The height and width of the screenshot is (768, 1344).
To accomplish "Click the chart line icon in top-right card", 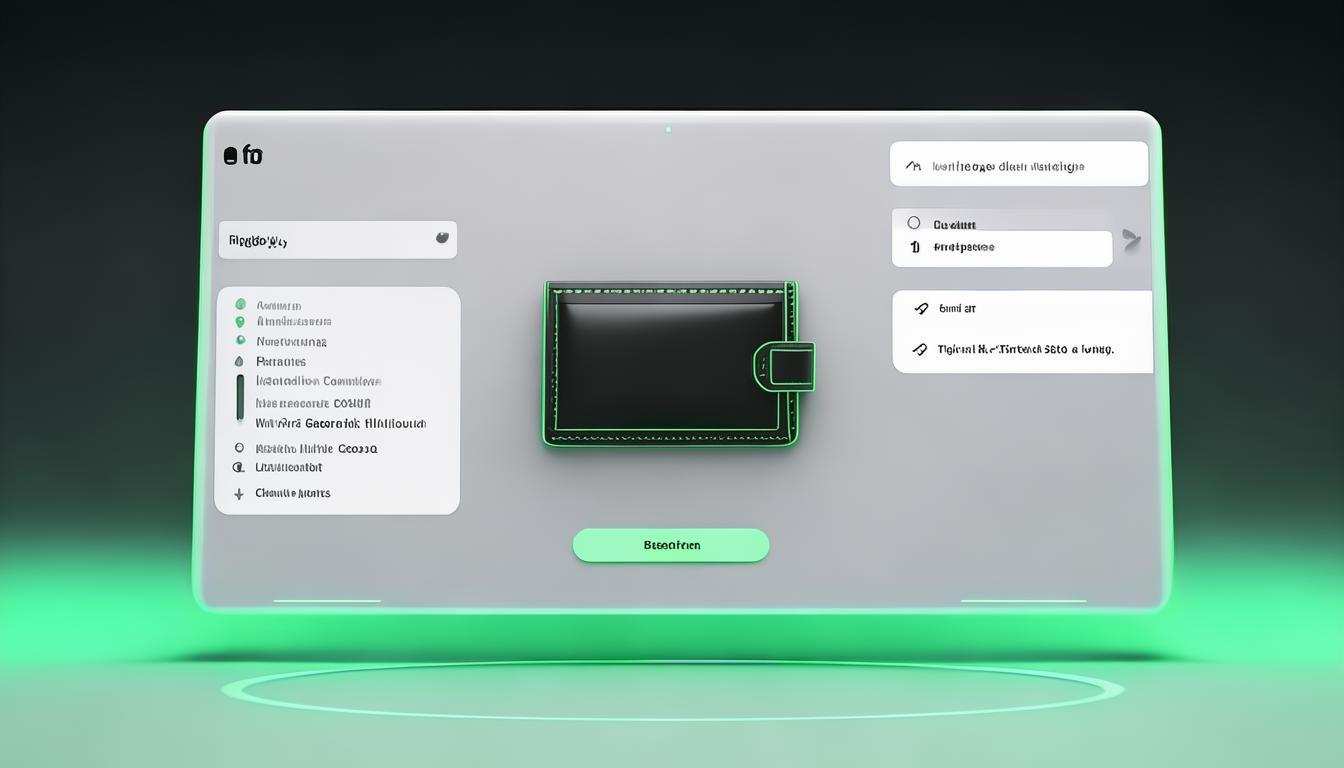I will pyautogui.click(x=912, y=166).
